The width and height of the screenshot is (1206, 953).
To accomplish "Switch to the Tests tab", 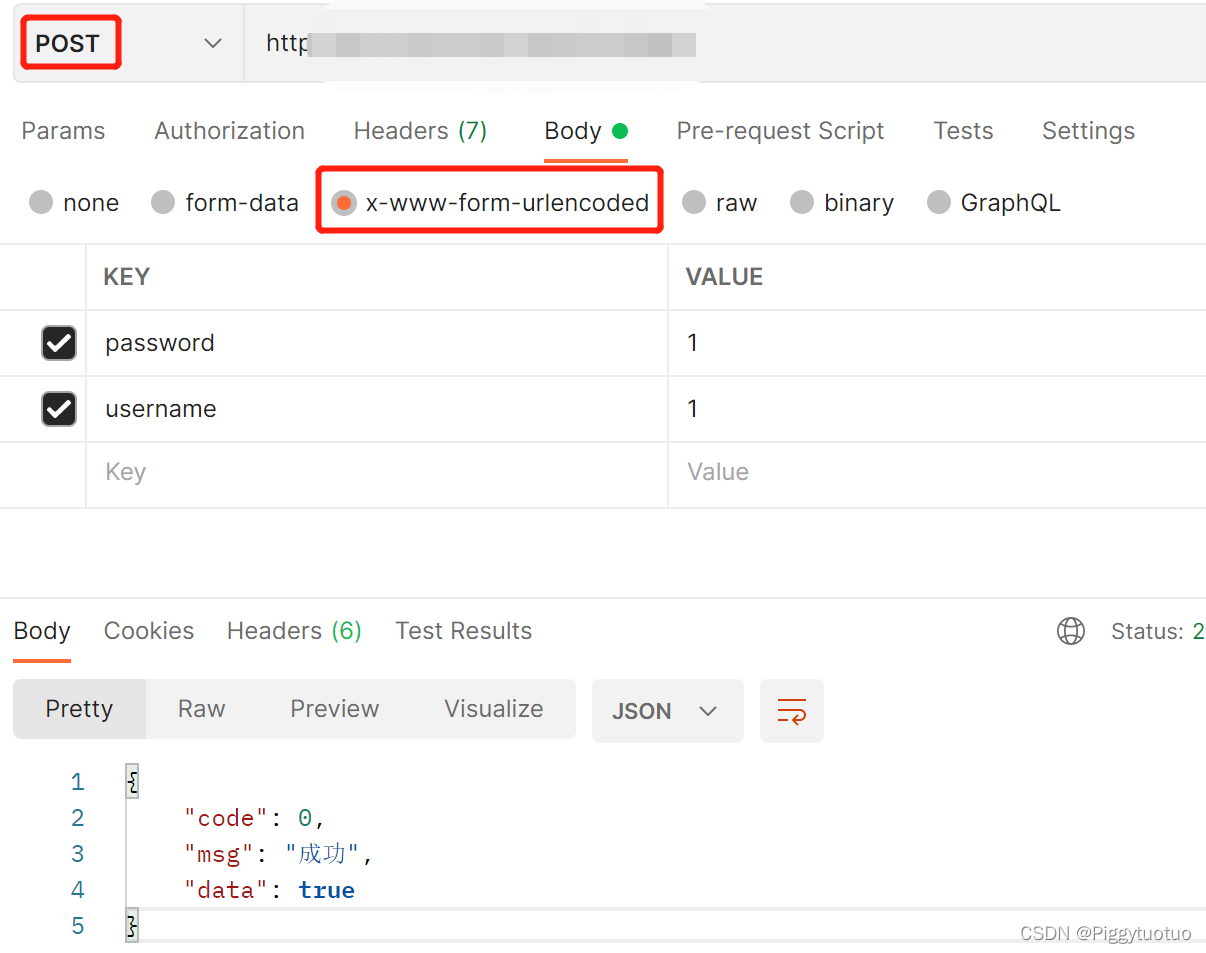I will [x=963, y=131].
